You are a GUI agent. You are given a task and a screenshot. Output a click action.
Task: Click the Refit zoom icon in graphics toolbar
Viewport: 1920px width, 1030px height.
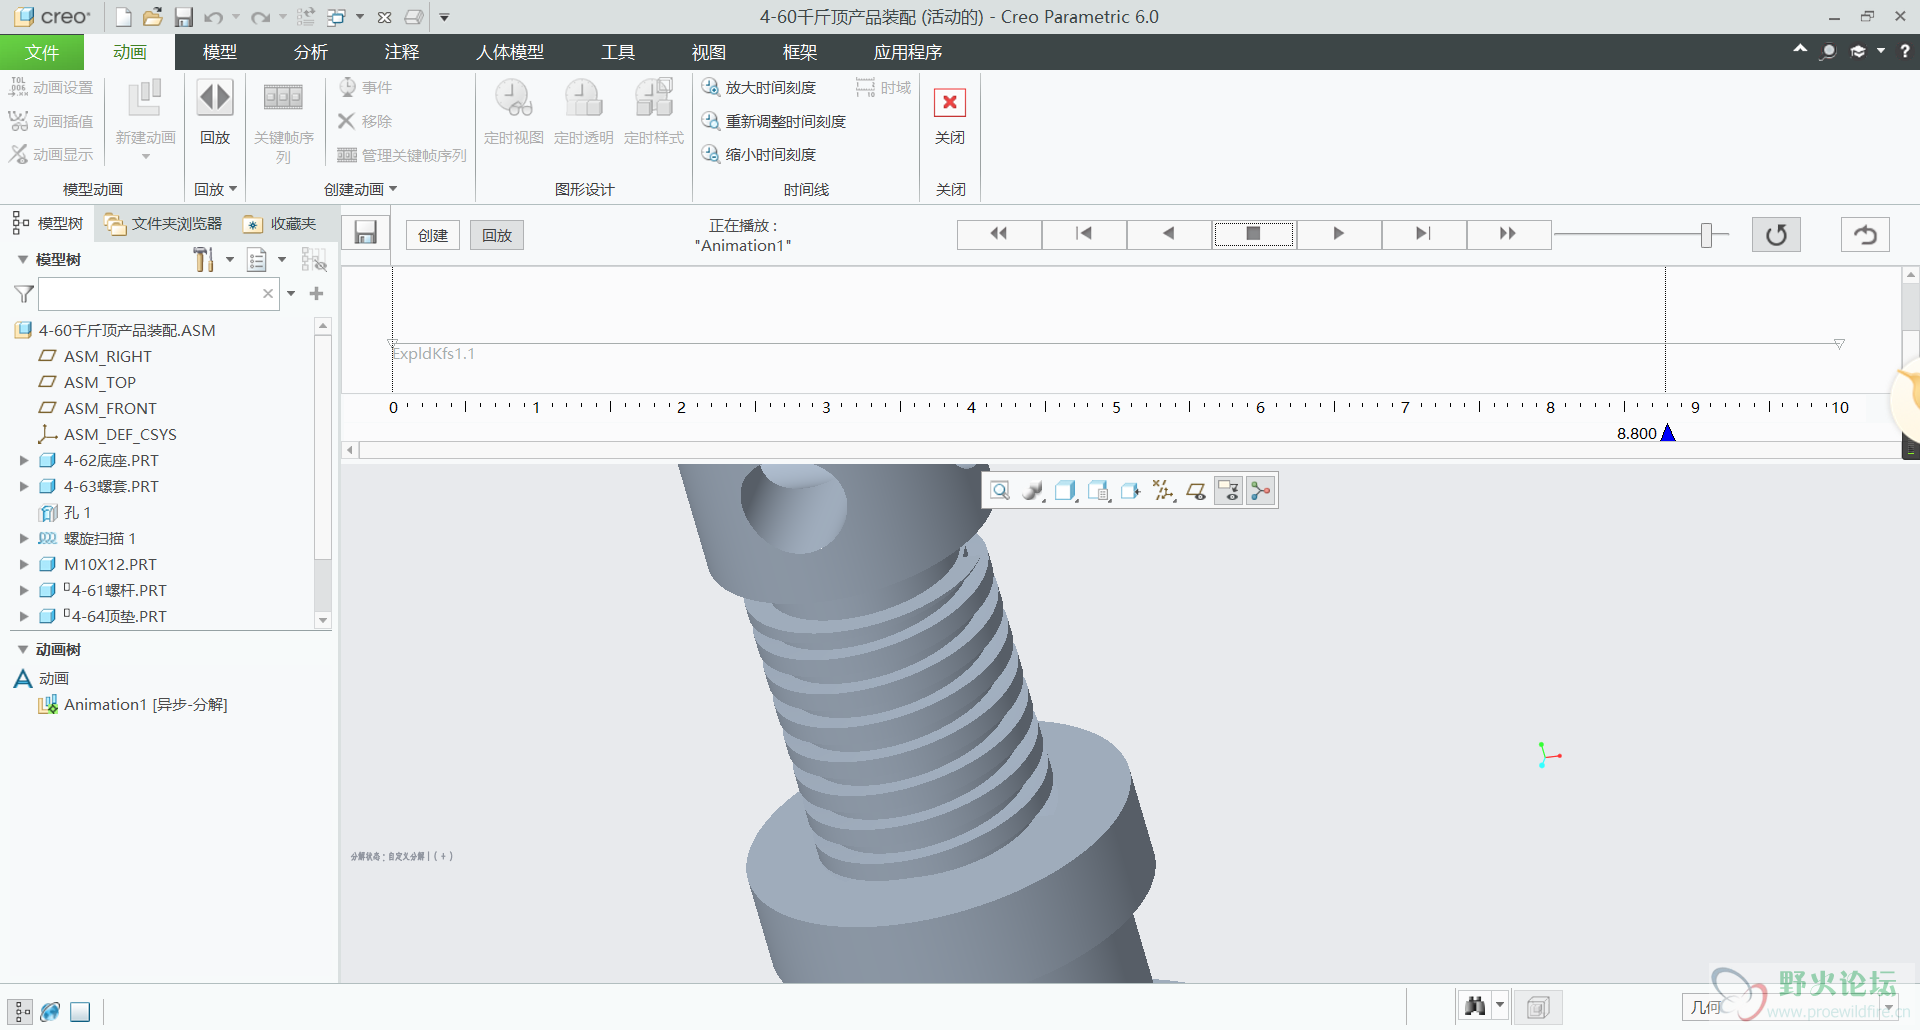pyautogui.click(x=1000, y=490)
